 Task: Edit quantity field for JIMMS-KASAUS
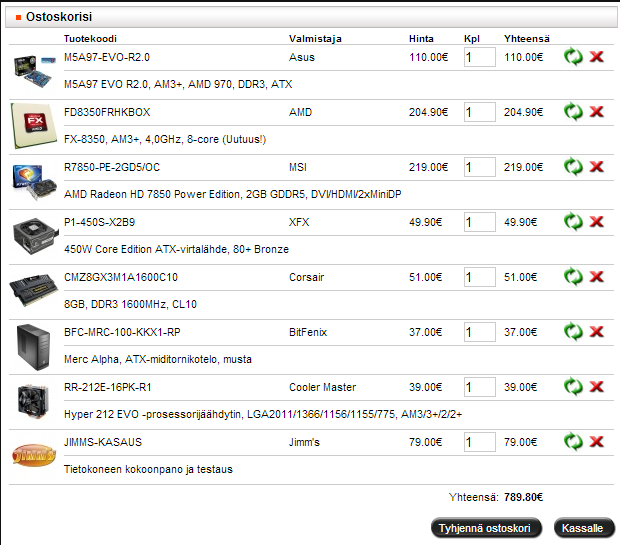480,442
